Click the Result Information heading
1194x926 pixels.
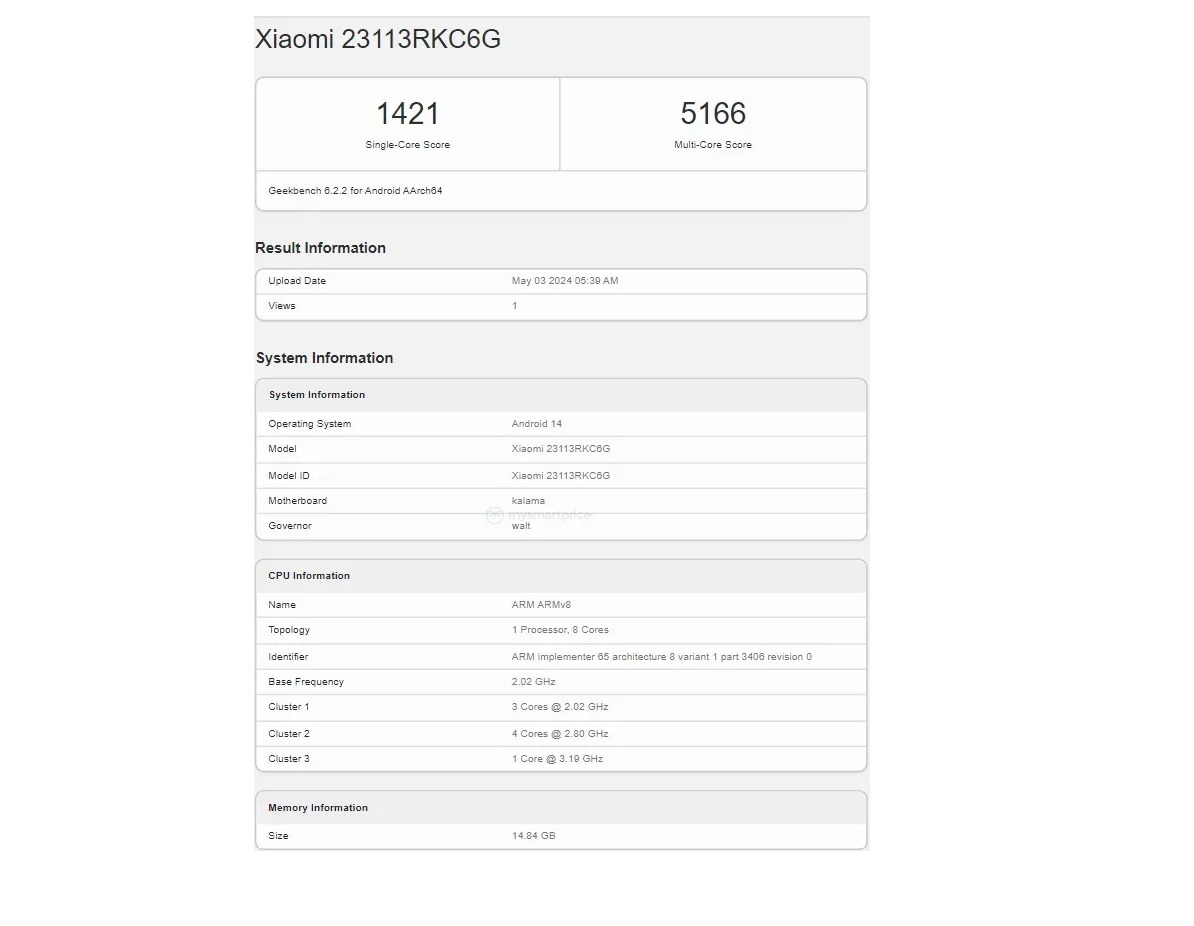[x=320, y=248]
